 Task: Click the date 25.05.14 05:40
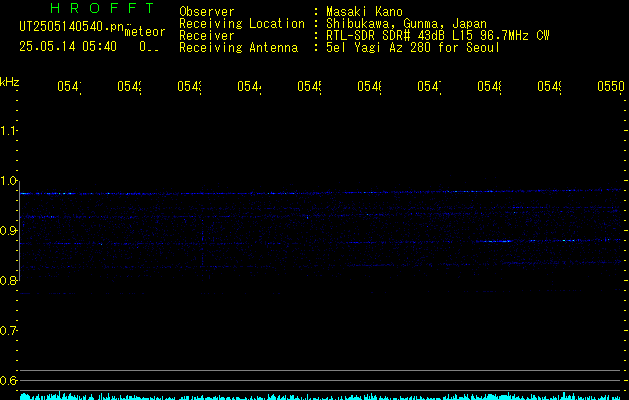(68, 47)
